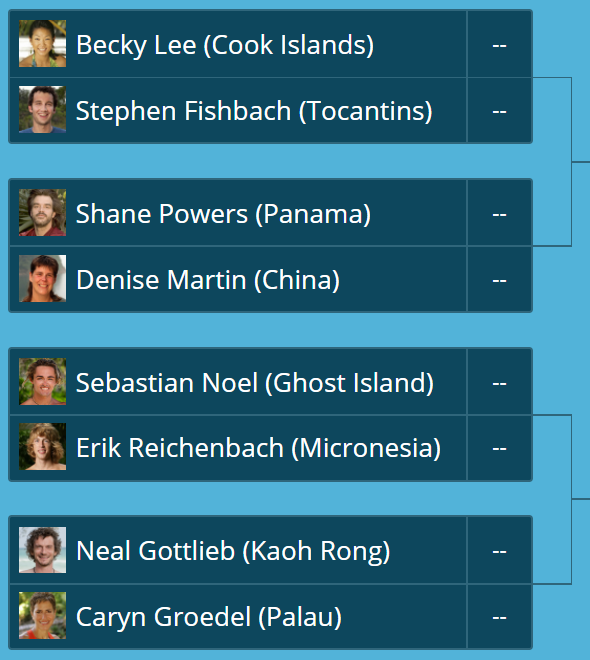Viewport: 590px width, 660px height.
Task: Click Sebastian Noel's profile photo
Action: [43, 381]
